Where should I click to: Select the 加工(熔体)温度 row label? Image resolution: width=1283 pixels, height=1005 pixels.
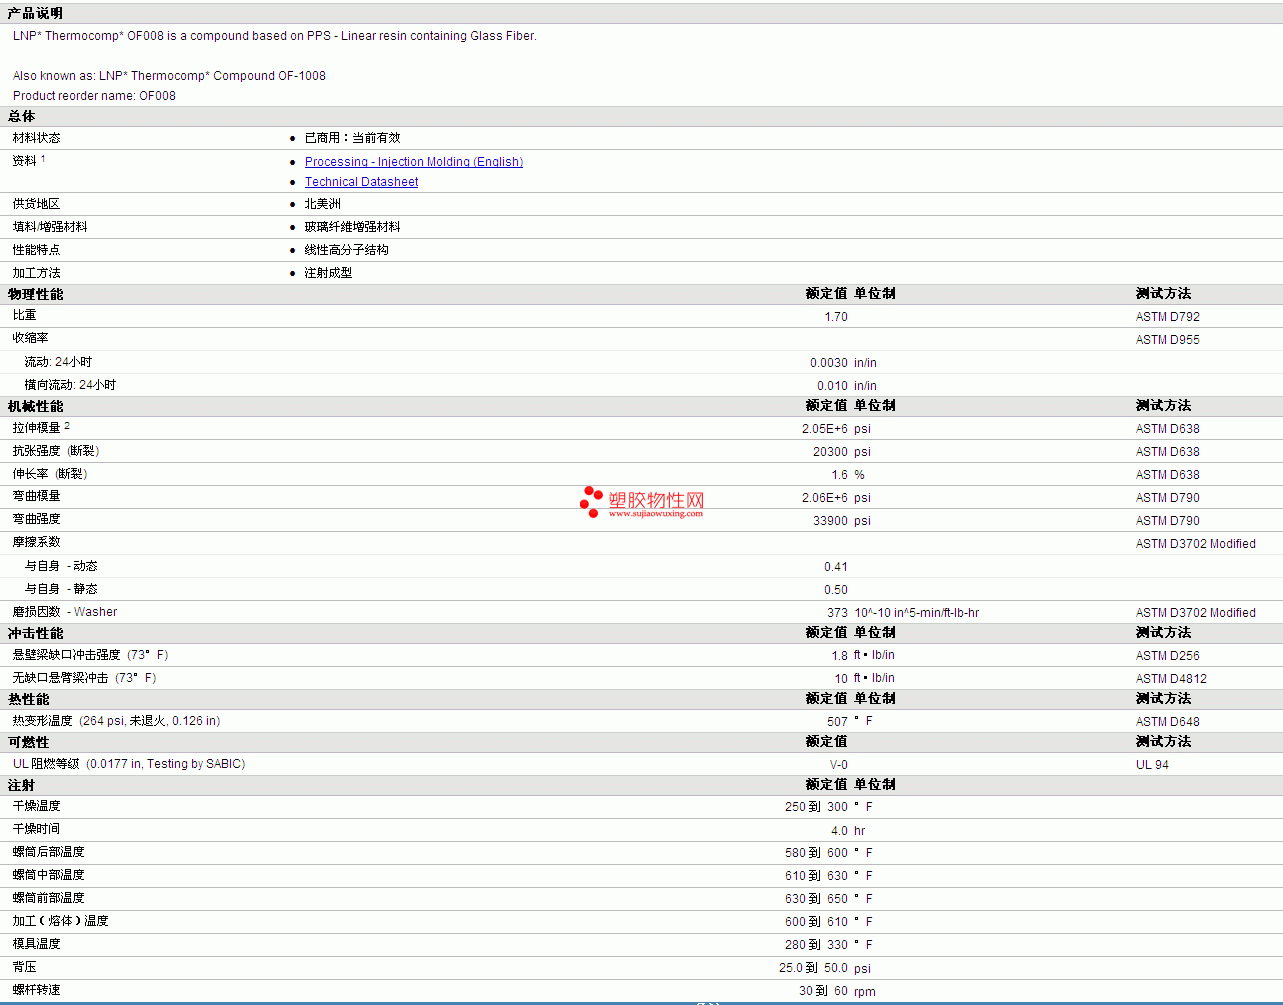[60, 921]
